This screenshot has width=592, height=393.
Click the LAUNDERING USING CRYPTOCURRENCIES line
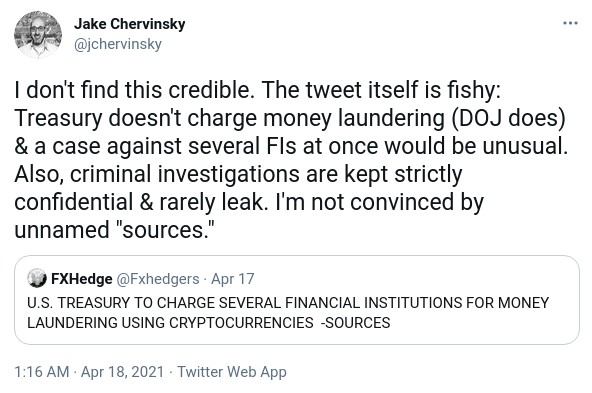(170, 323)
